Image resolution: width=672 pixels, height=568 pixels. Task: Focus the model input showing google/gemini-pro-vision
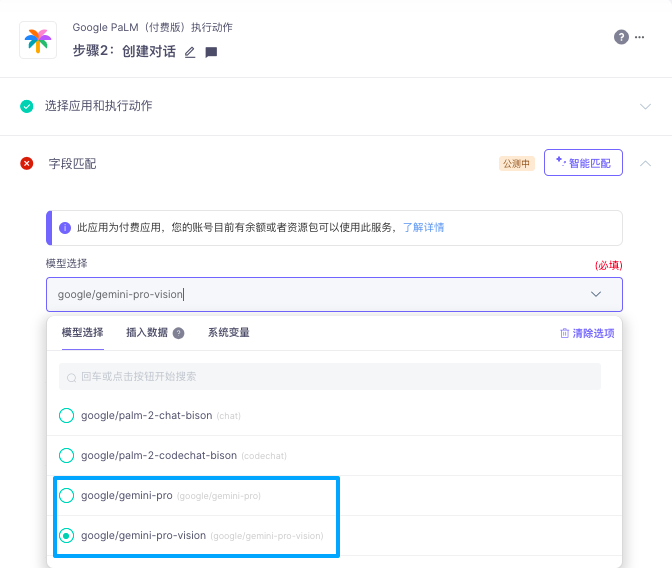tap(334, 295)
